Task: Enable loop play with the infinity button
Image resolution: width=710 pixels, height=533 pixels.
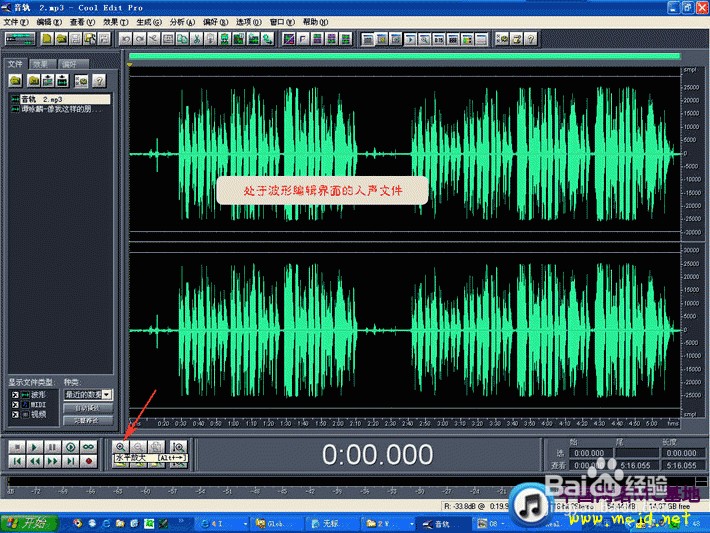Action: click(89, 447)
